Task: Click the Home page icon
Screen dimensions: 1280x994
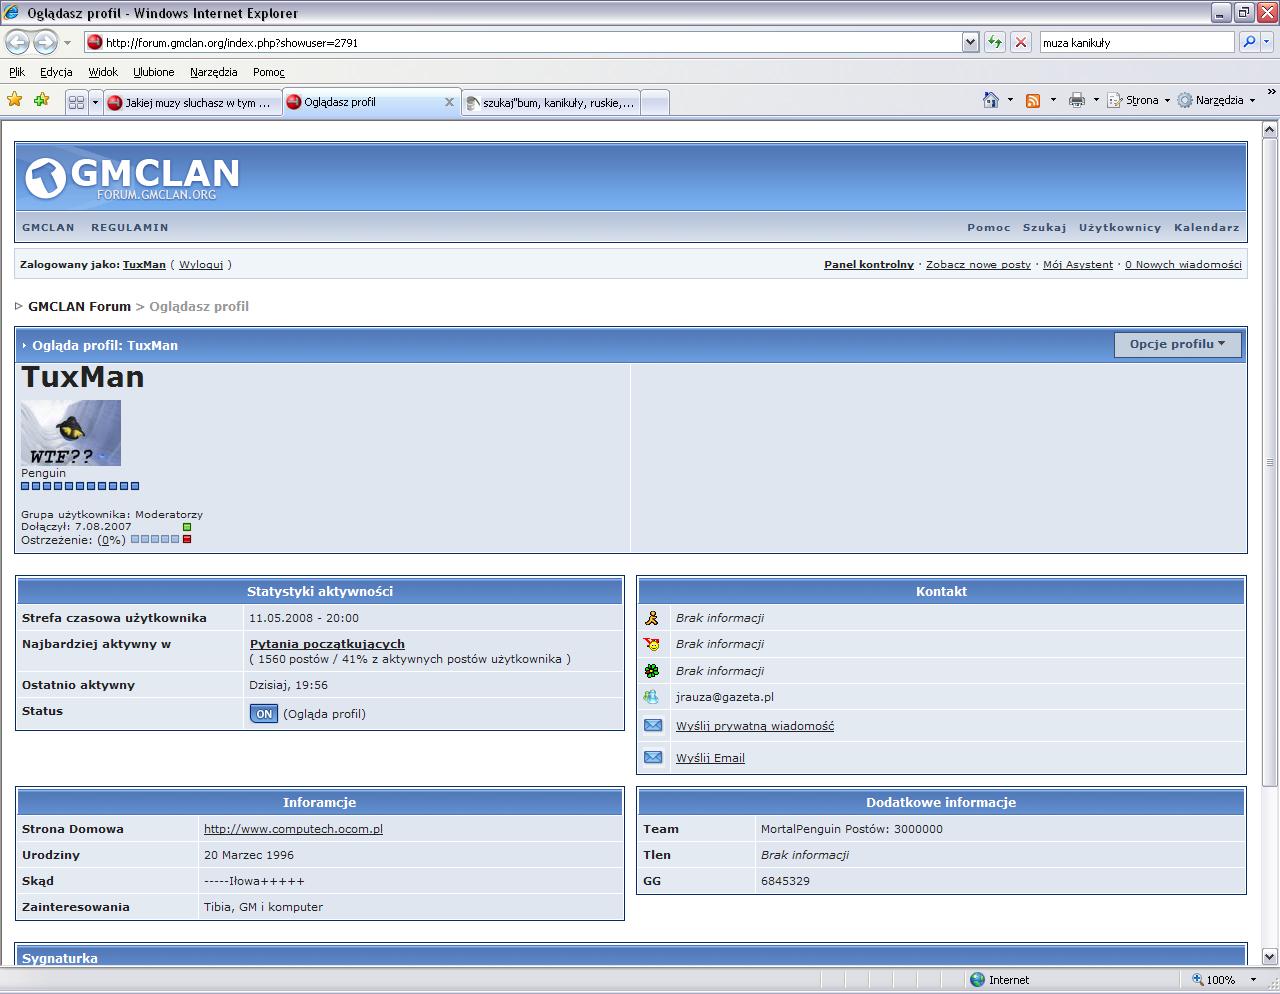Action: coord(990,100)
